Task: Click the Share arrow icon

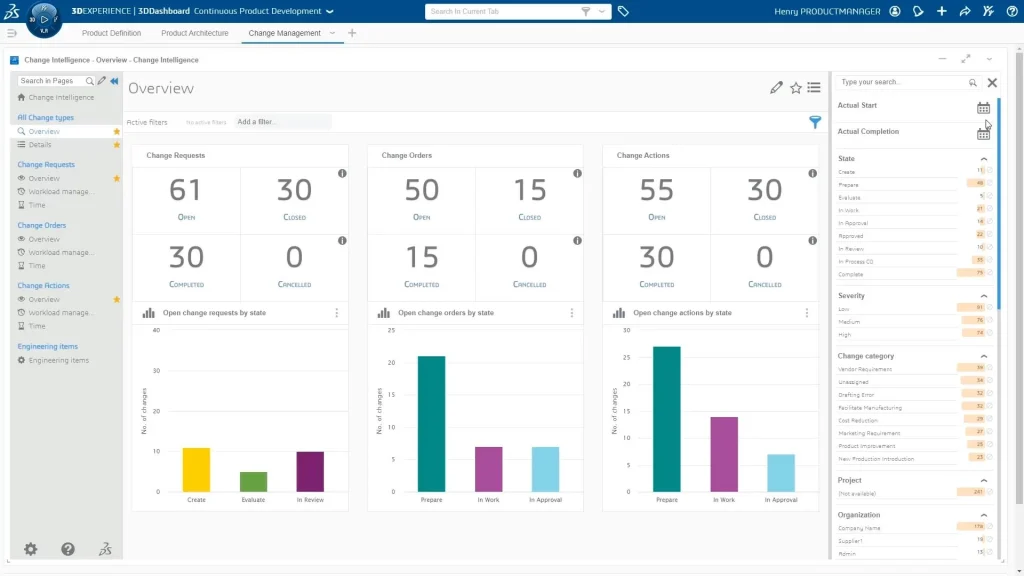Action: (964, 12)
